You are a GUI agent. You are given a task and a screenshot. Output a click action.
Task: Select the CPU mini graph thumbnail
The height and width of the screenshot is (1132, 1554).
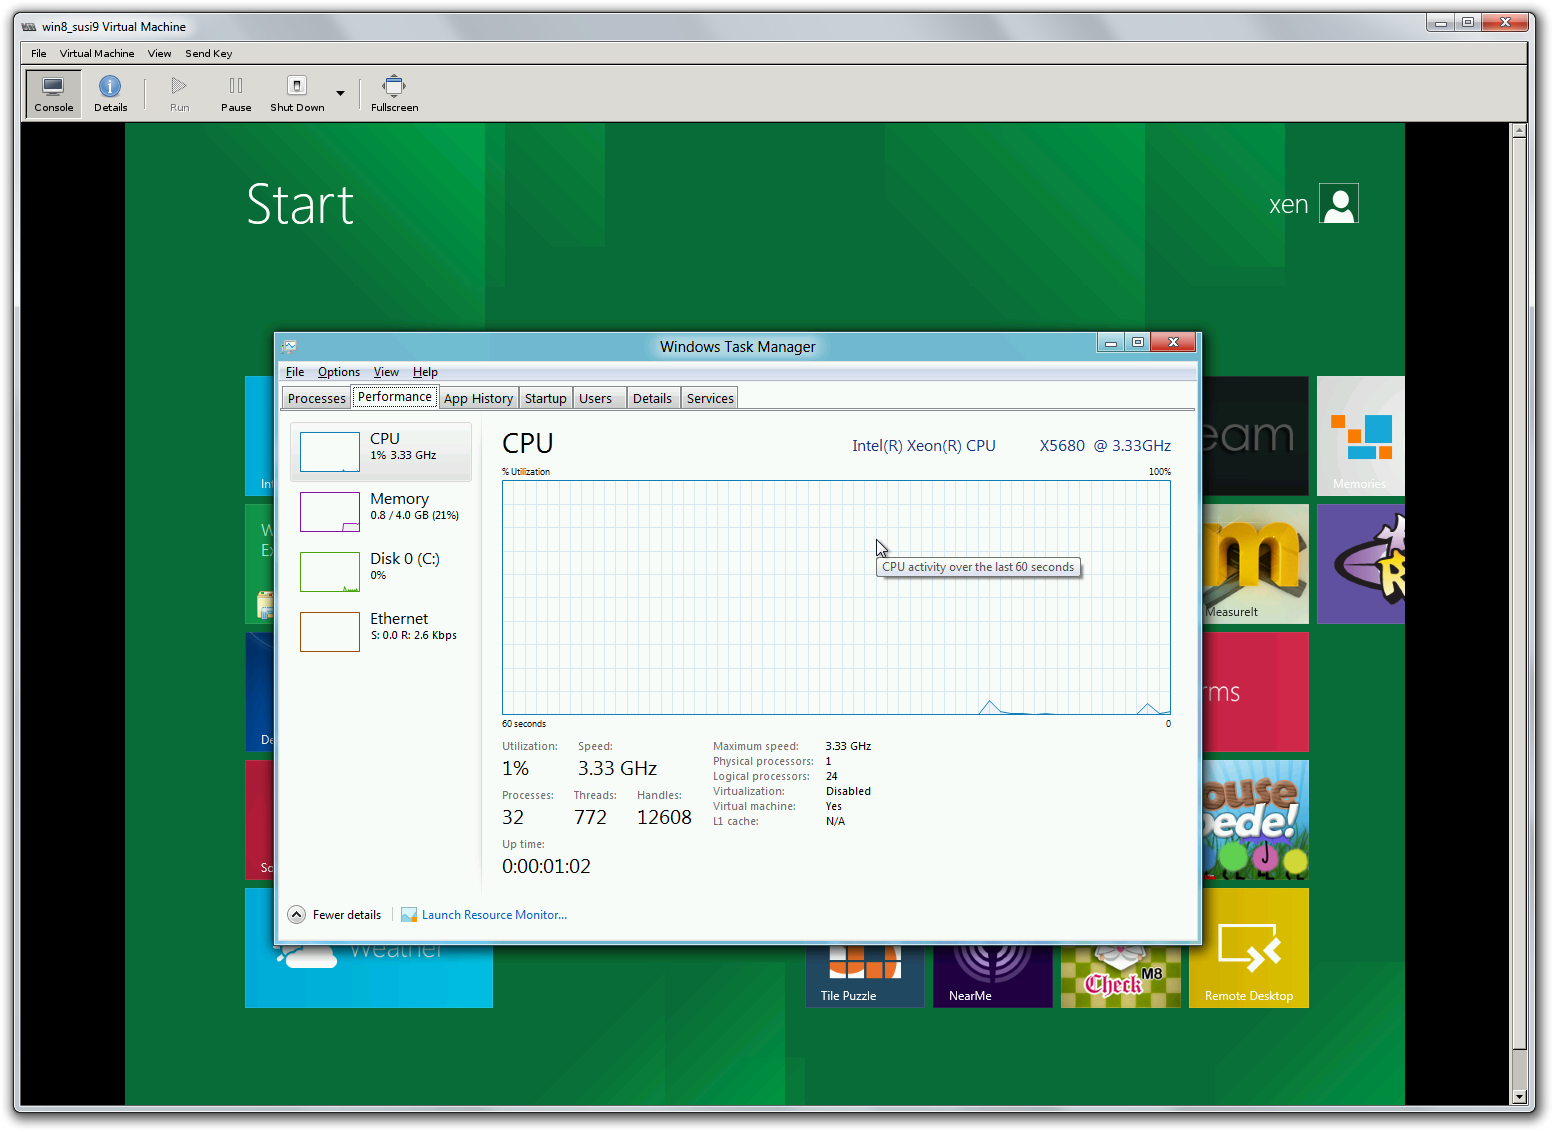(x=330, y=452)
